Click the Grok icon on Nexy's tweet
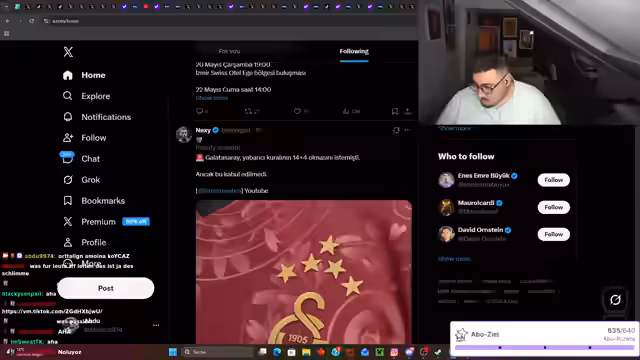The width and height of the screenshot is (640, 360). tap(396, 130)
